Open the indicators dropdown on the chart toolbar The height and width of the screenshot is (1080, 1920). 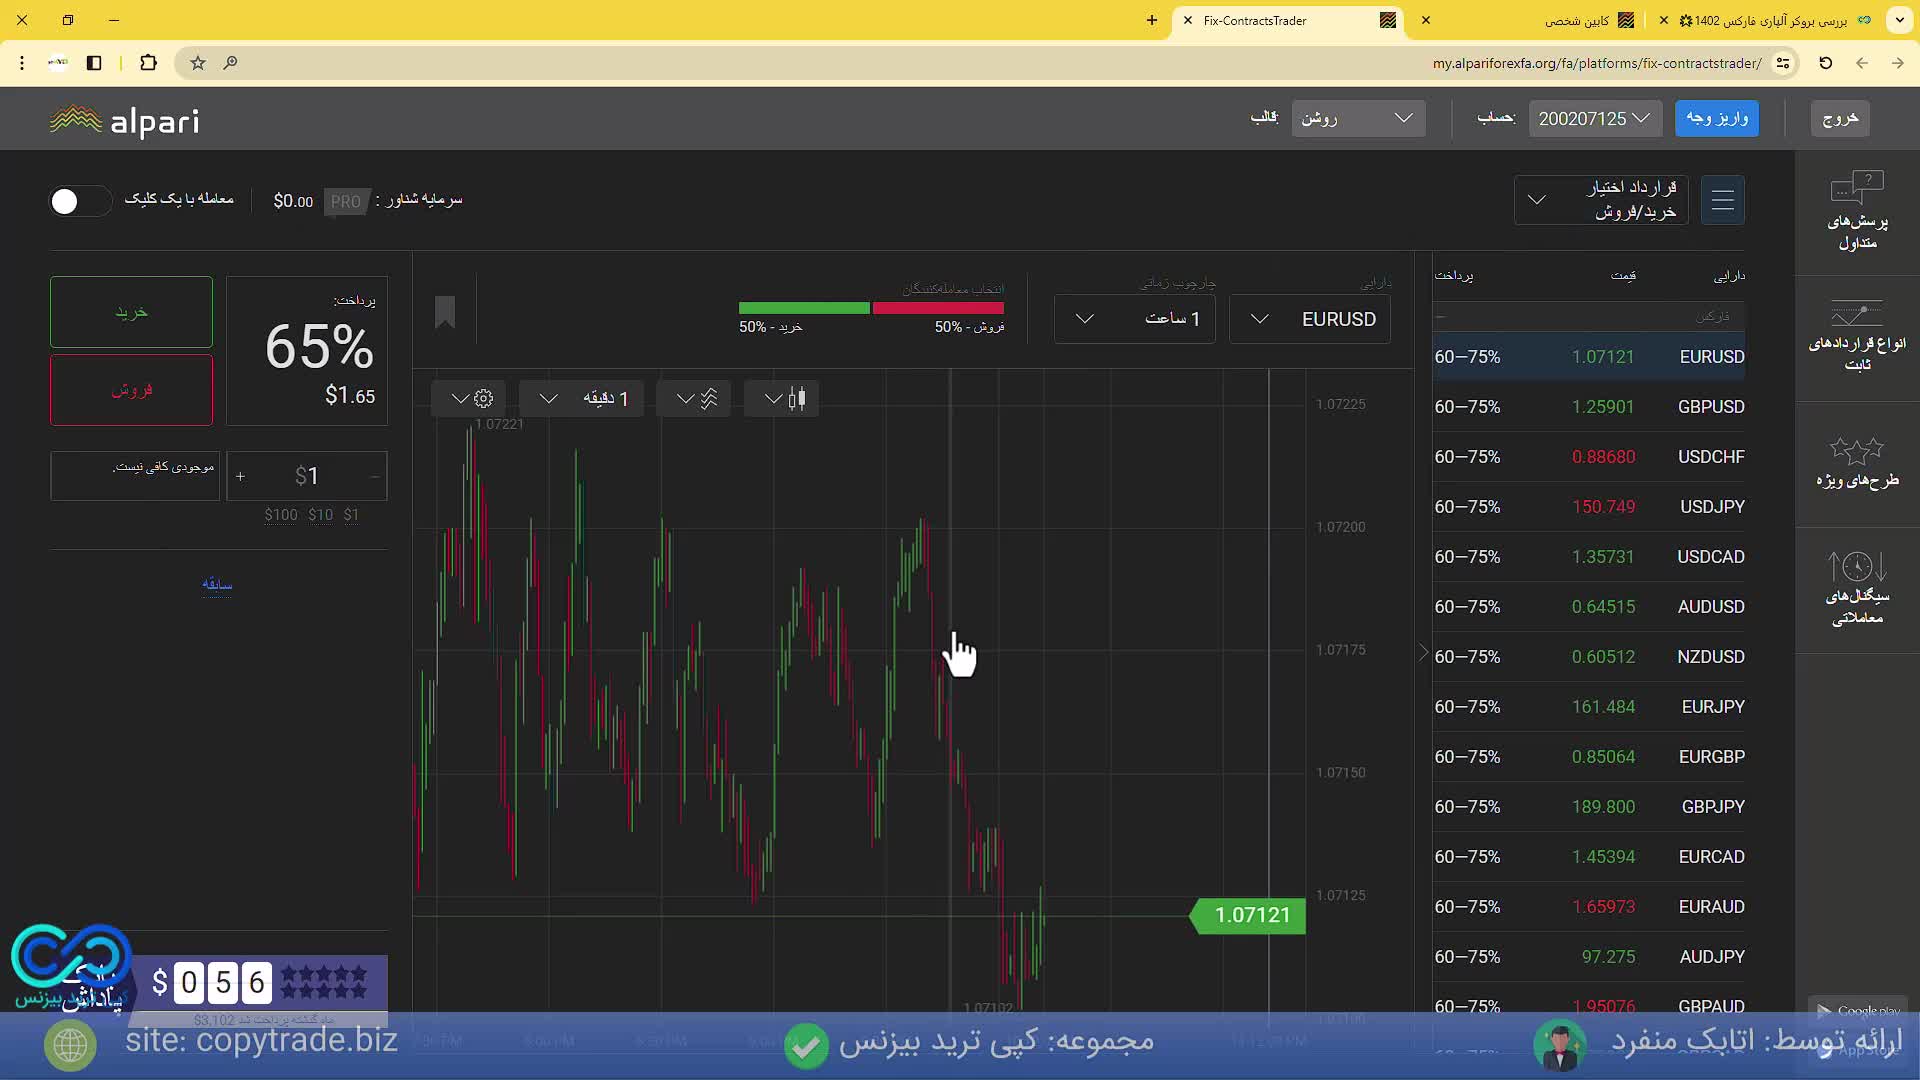(x=695, y=399)
